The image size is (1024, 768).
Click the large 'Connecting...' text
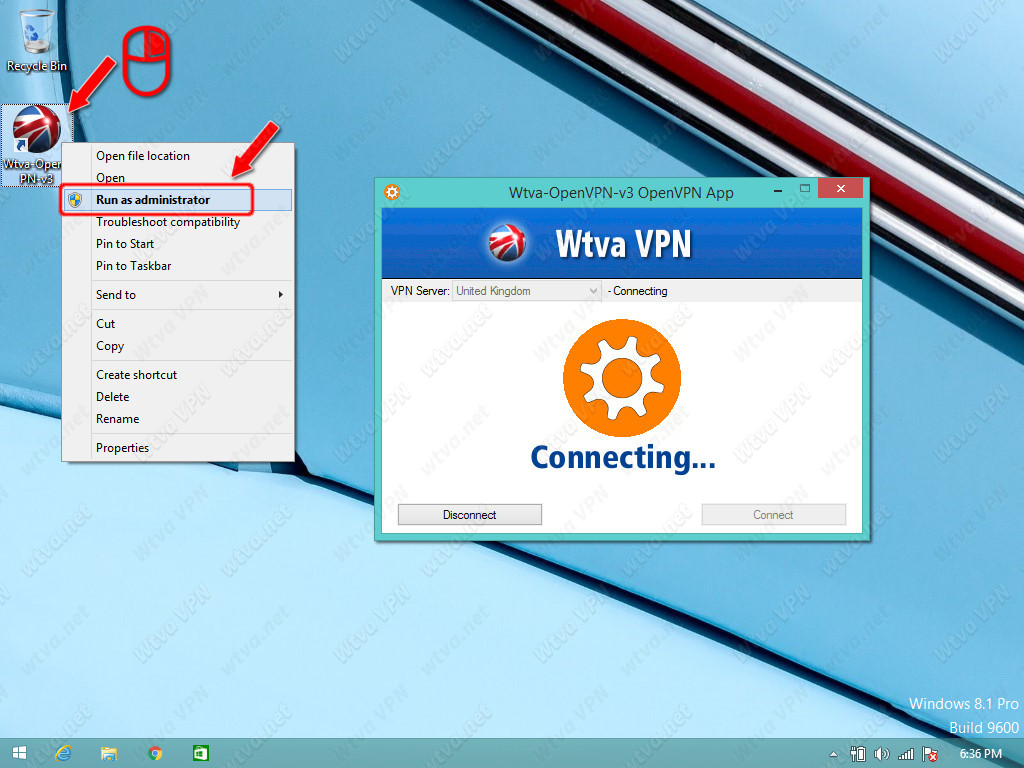pyautogui.click(x=622, y=458)
